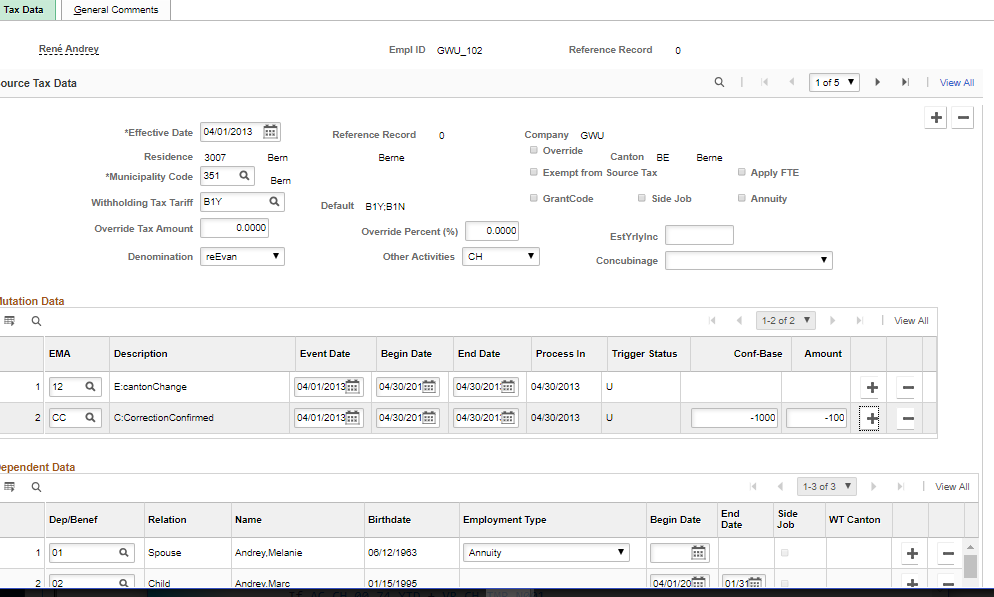Sort dependents by Birthdate column header

point(389,520)
